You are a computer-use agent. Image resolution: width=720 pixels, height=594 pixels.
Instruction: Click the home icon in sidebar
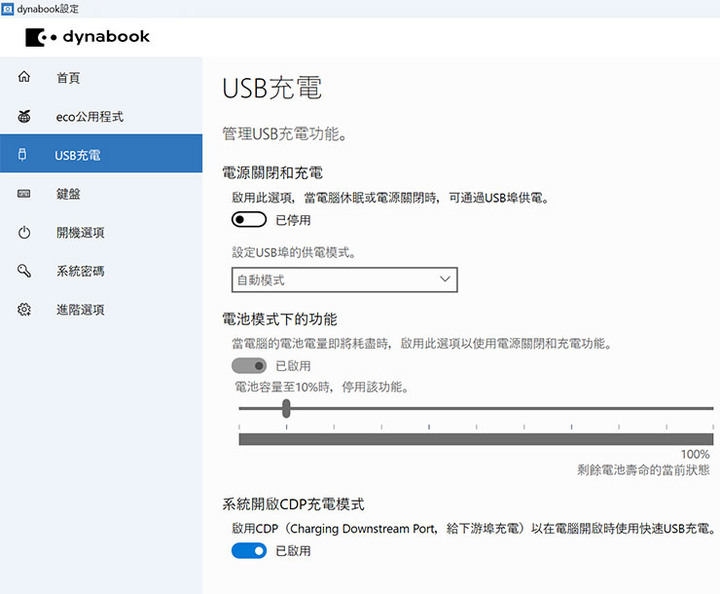coord(24,77)
